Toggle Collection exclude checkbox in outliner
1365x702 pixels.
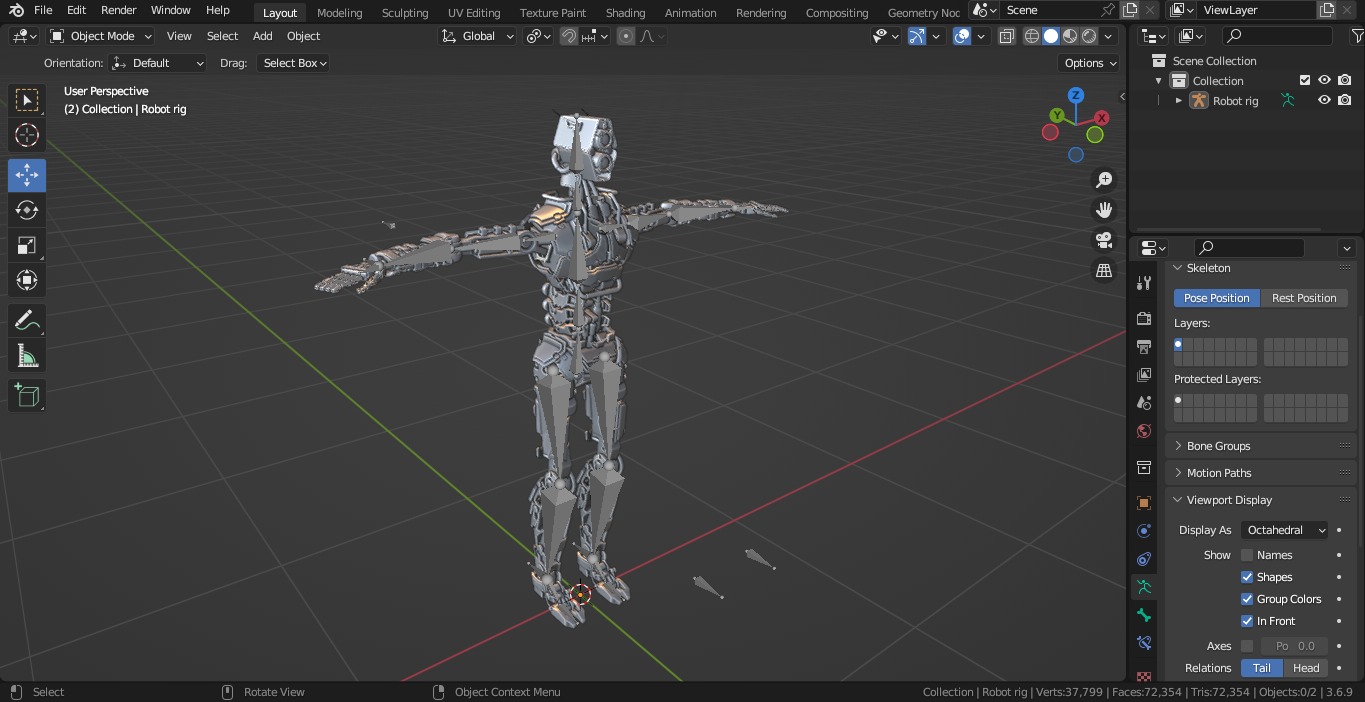coord(1304,80)
